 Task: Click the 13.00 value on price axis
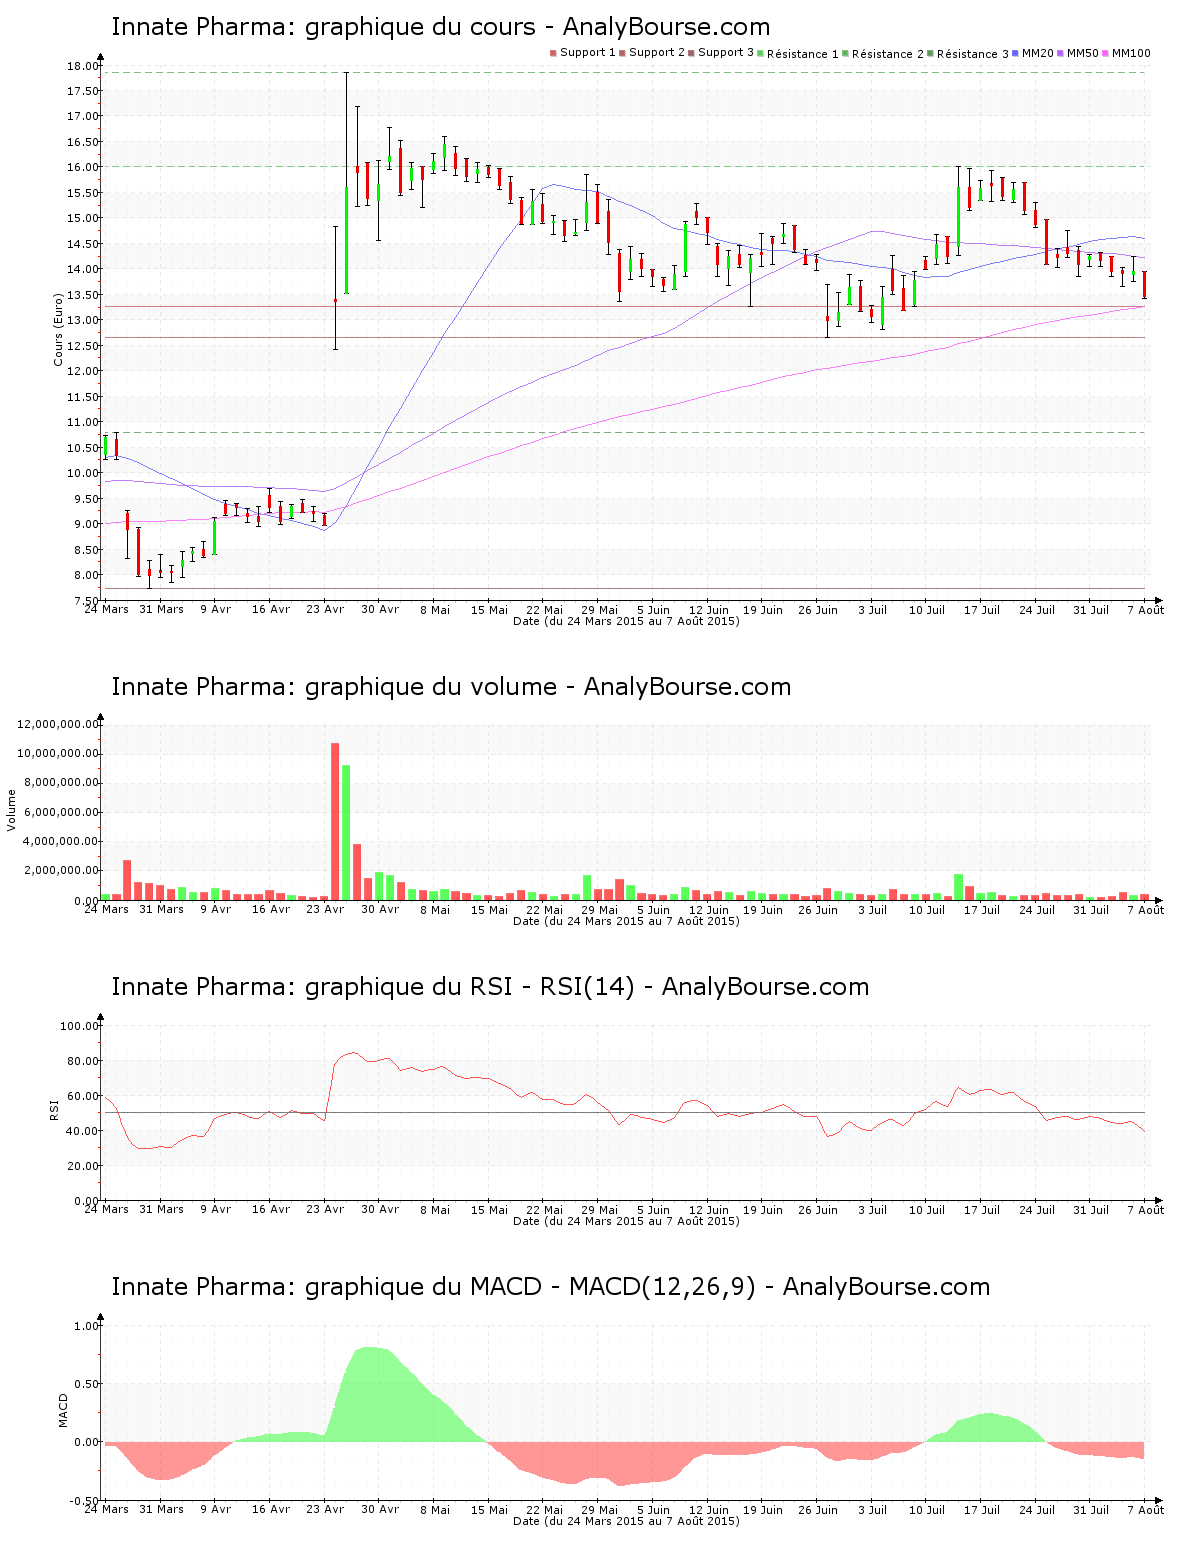tap(83, 320)
